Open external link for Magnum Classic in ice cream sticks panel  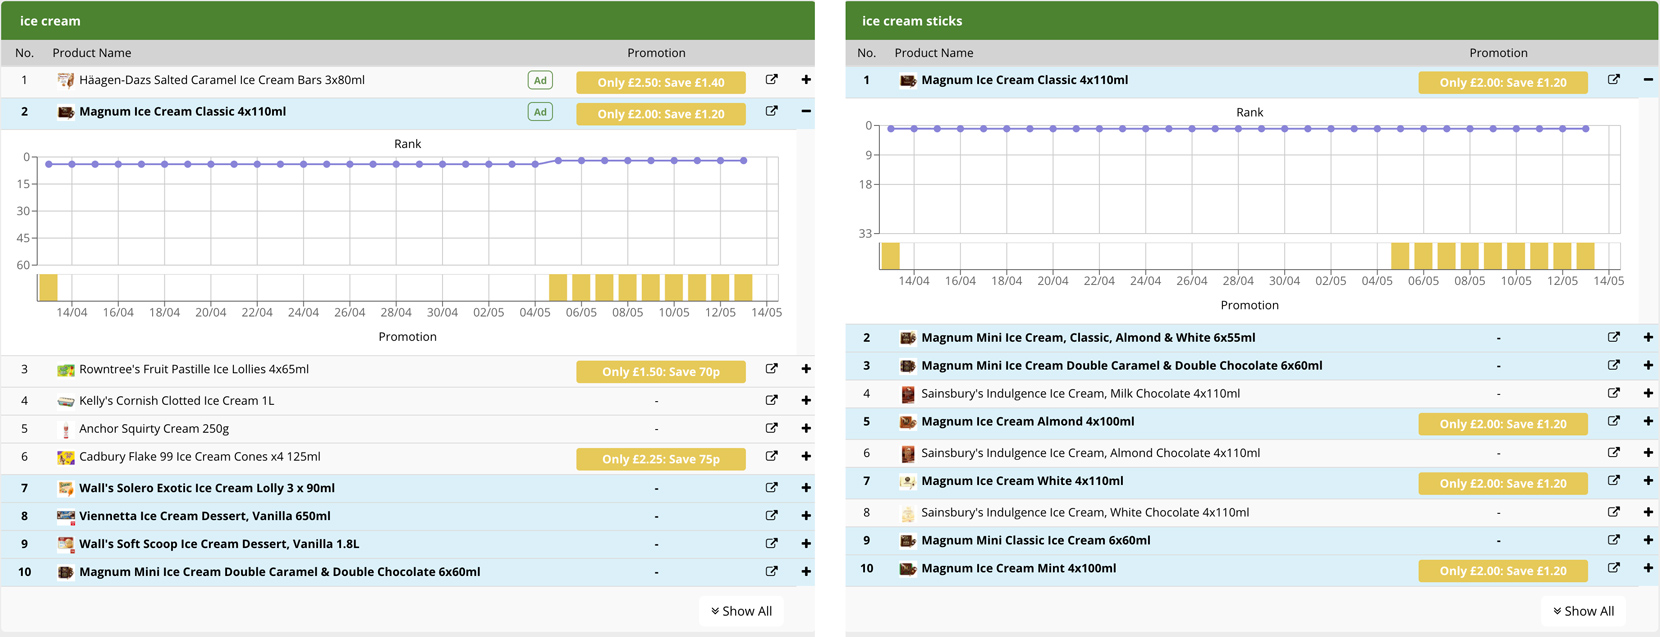pos(1613,80)
